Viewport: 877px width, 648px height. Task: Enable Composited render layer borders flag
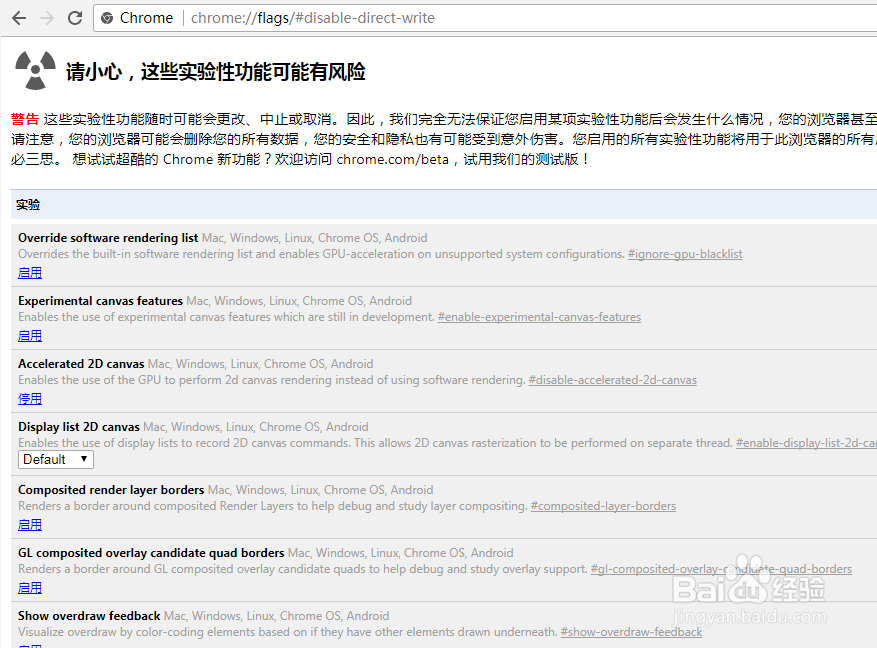point(30,524)
